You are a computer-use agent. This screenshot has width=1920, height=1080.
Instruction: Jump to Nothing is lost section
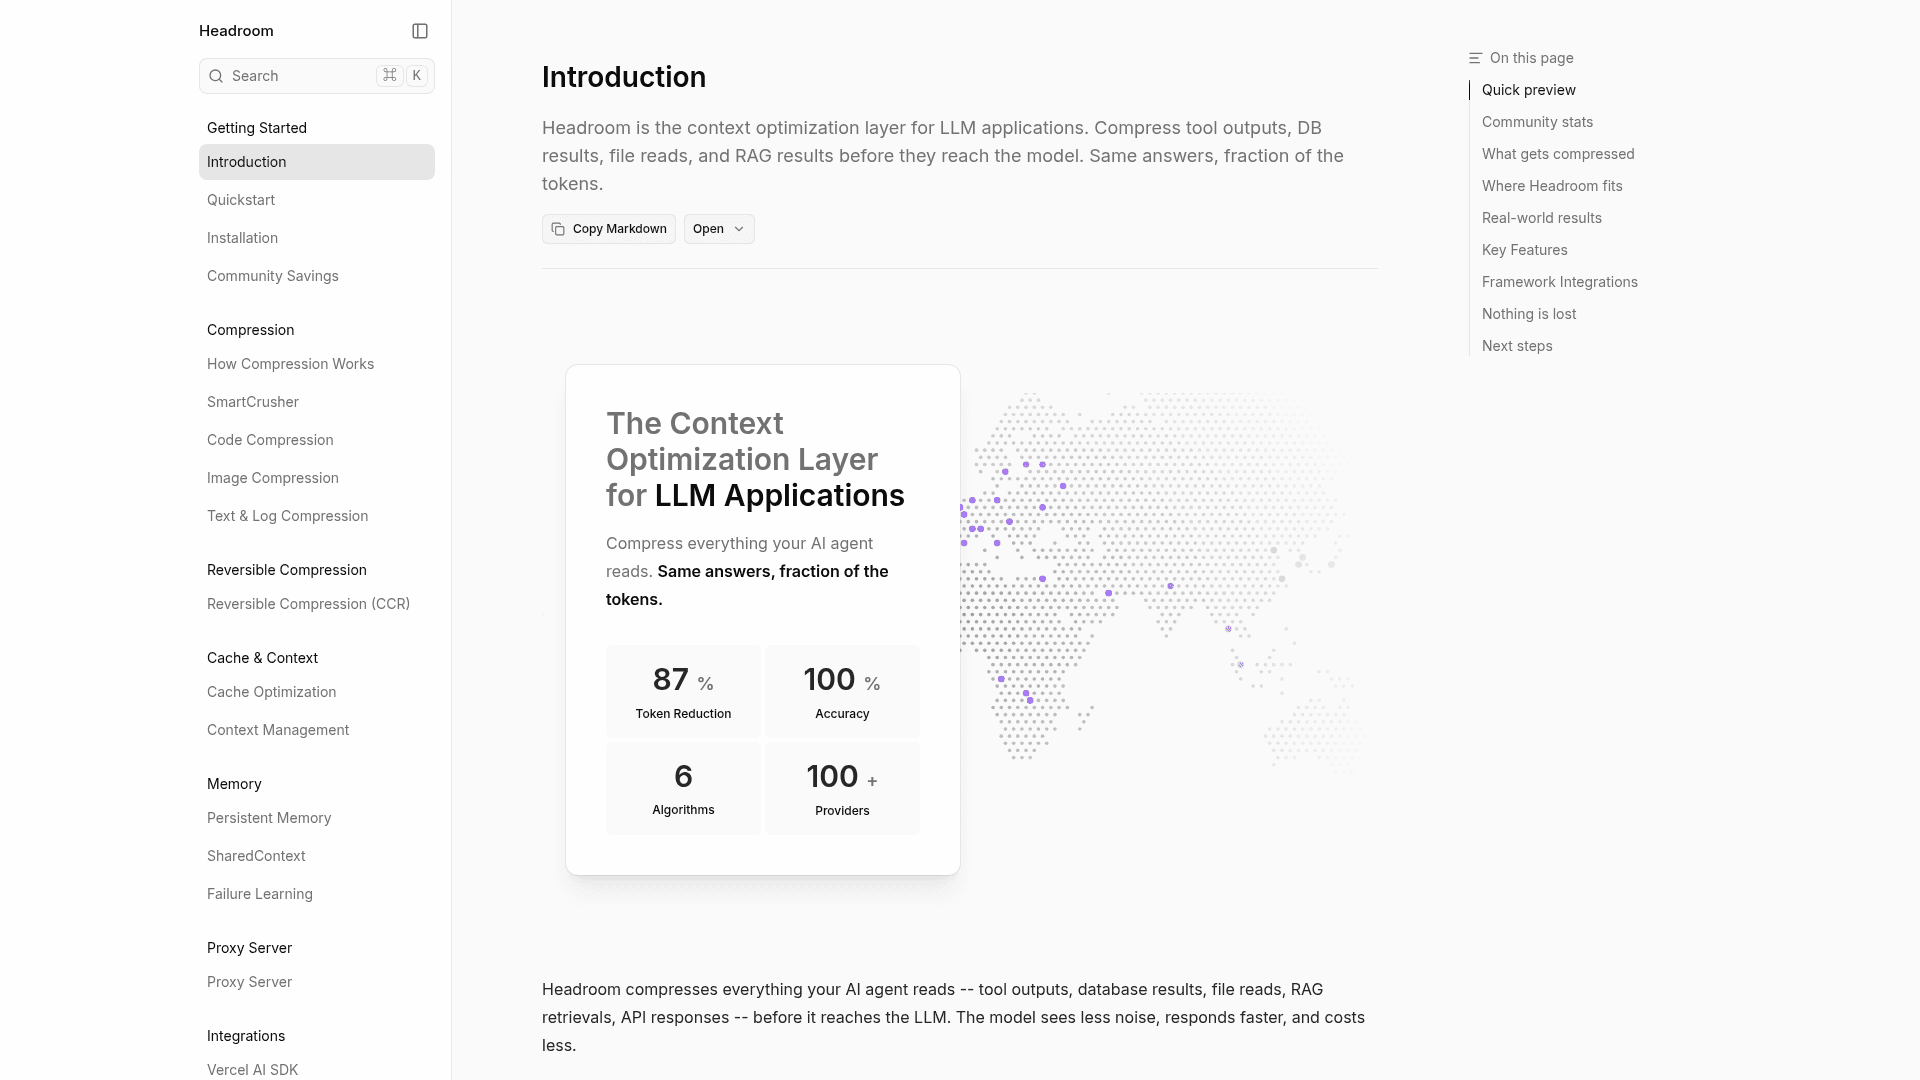1528,314
